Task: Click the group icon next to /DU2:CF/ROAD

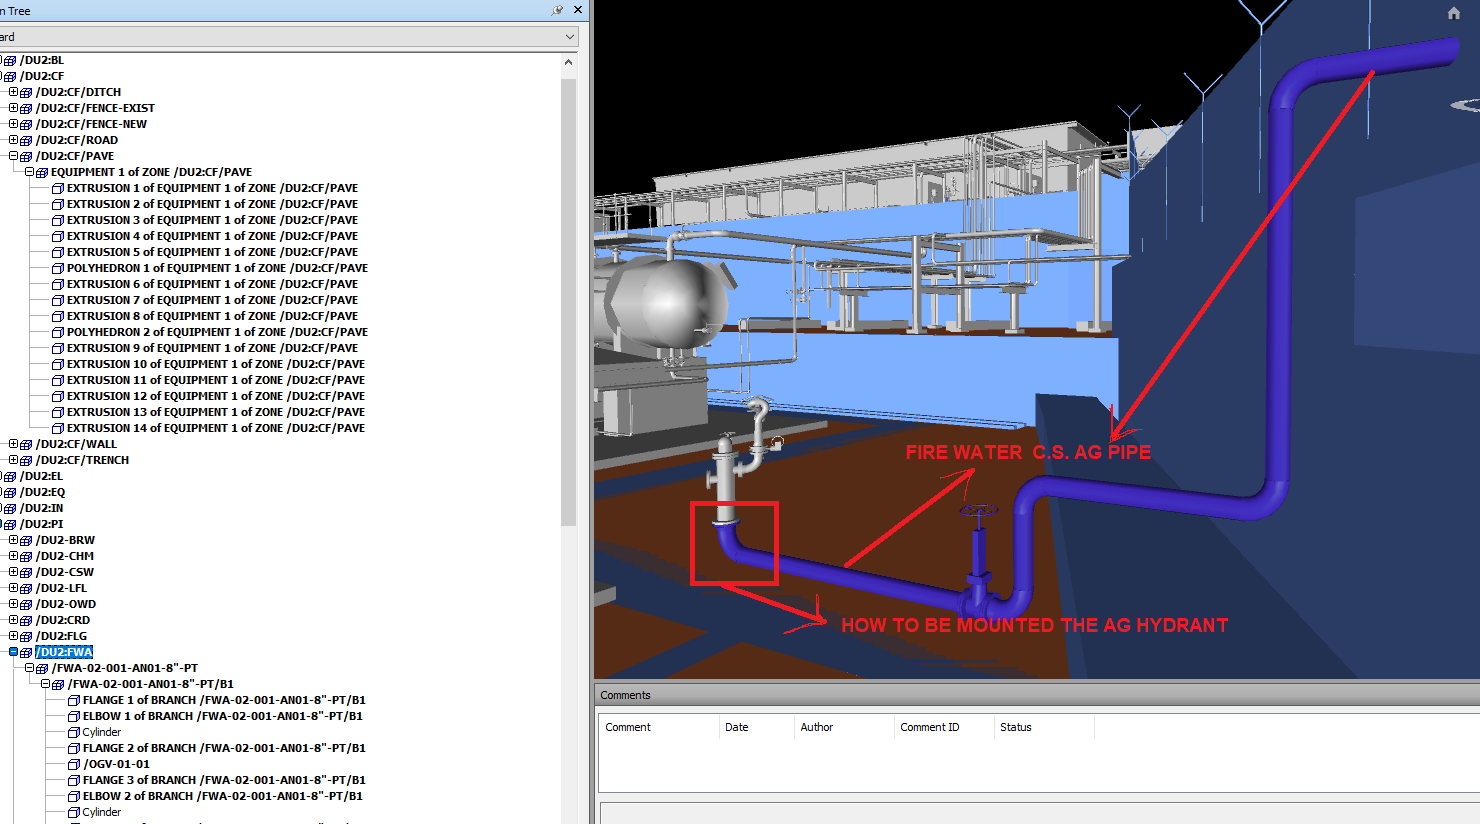Action: click(x=26, y=141)
